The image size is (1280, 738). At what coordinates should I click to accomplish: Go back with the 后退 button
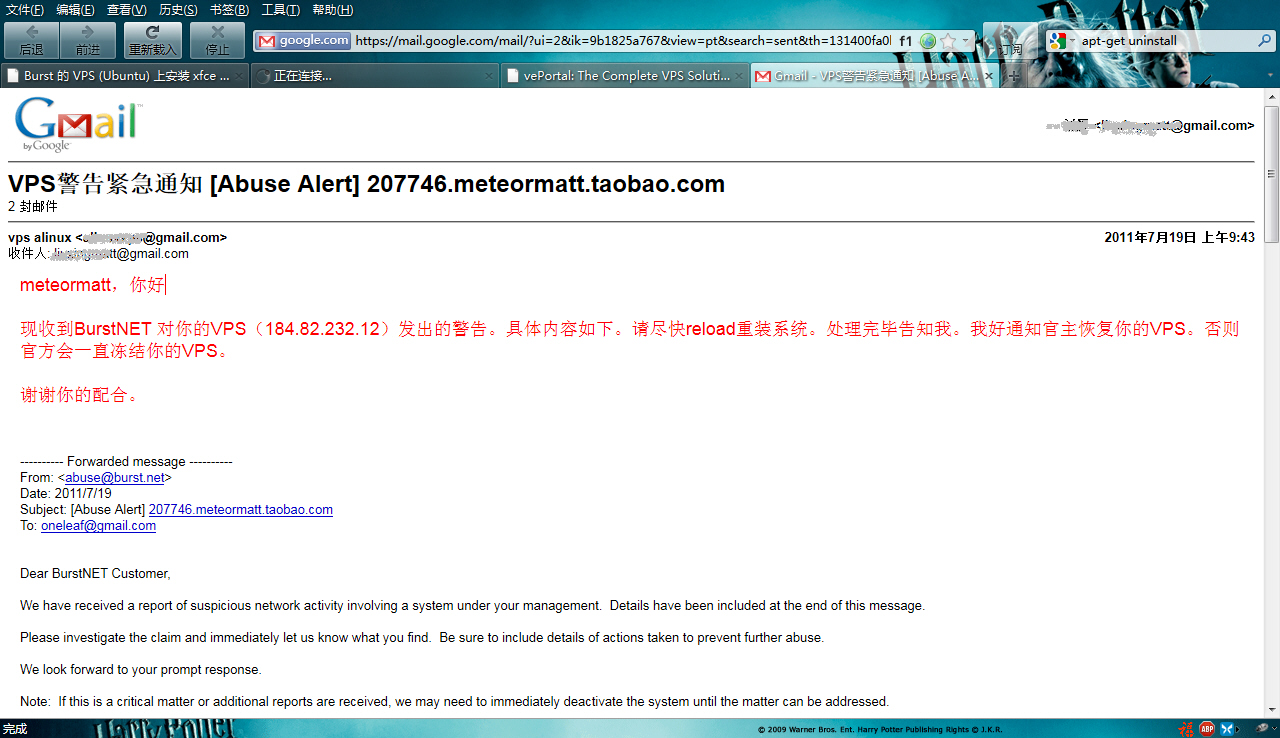point(31,41)
